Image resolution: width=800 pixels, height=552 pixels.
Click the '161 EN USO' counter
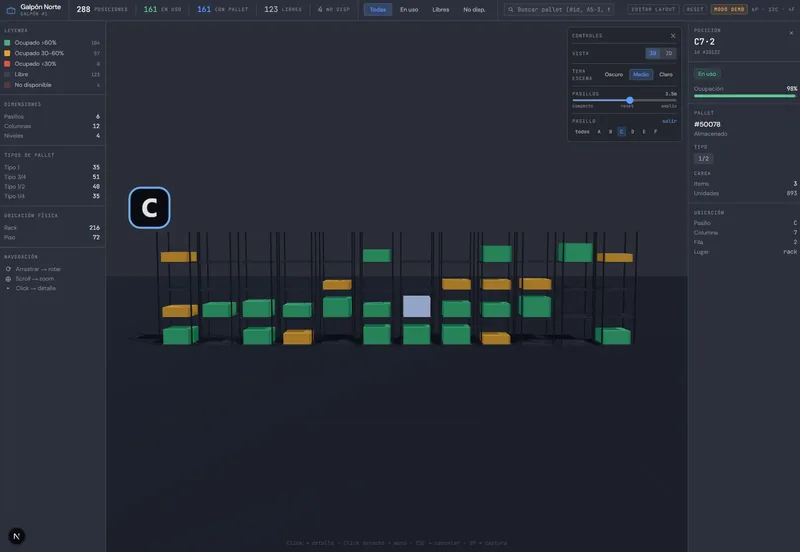click(x=162, y=9)
